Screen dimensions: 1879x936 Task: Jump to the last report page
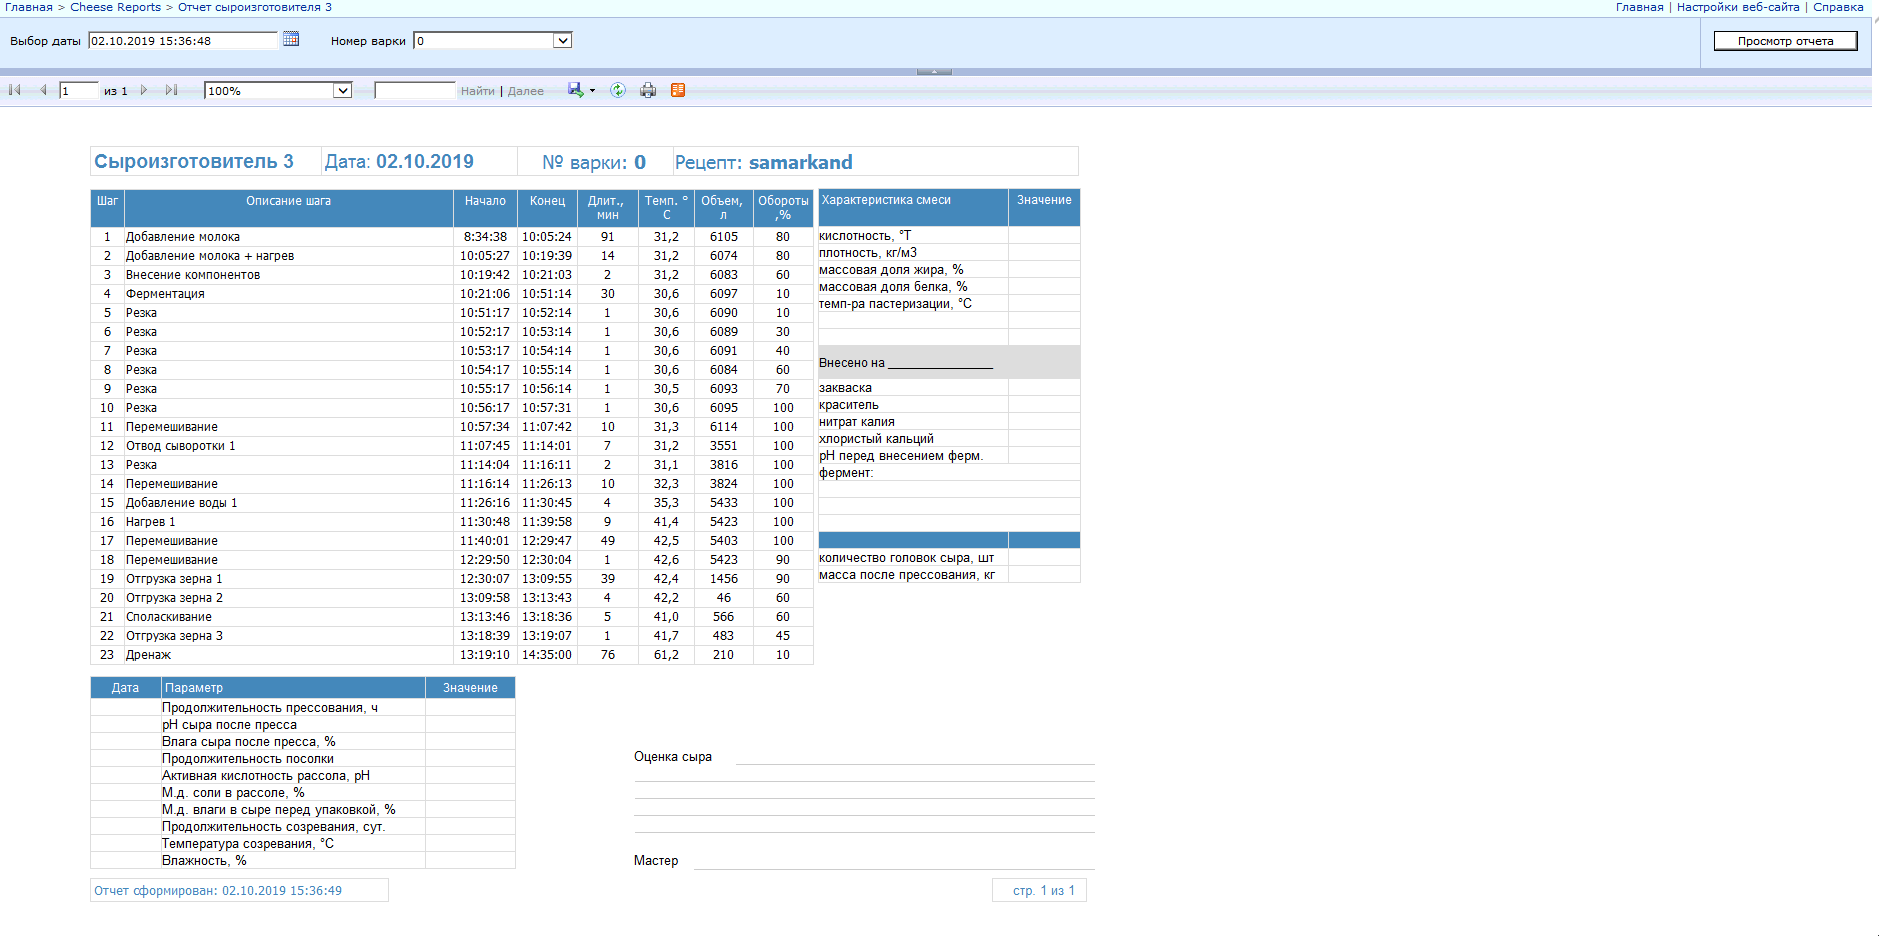click(x=171, y=90)
